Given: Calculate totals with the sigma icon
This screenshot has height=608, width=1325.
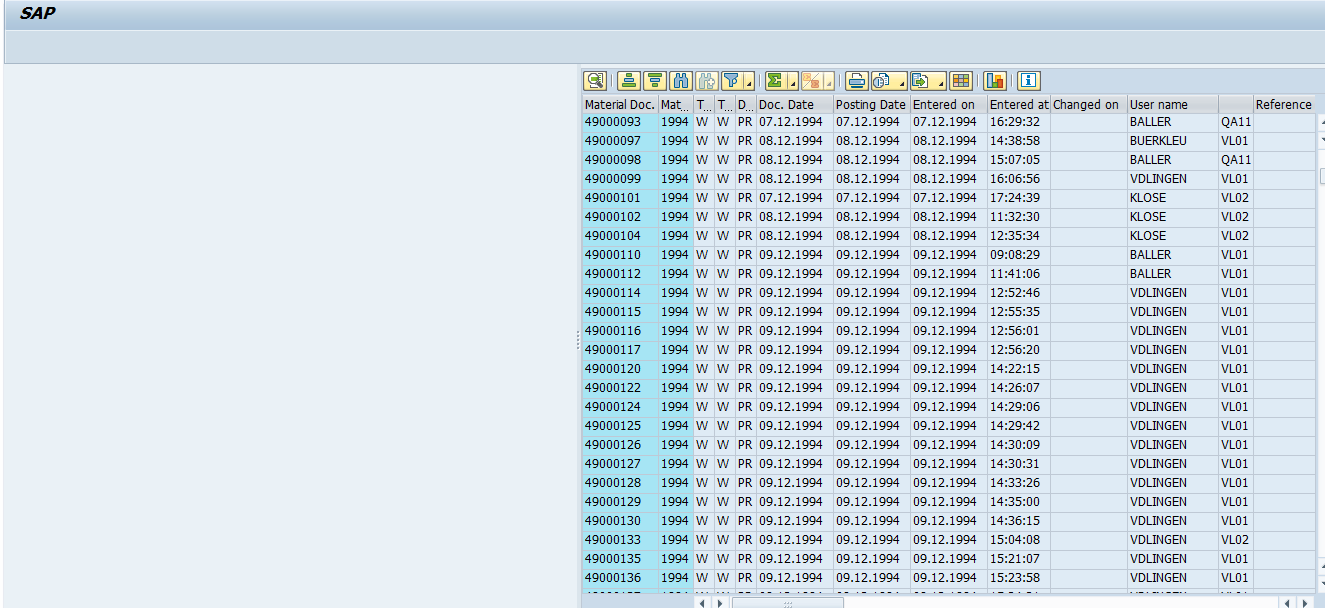Looking at the screenshot, I should [773, 81].
